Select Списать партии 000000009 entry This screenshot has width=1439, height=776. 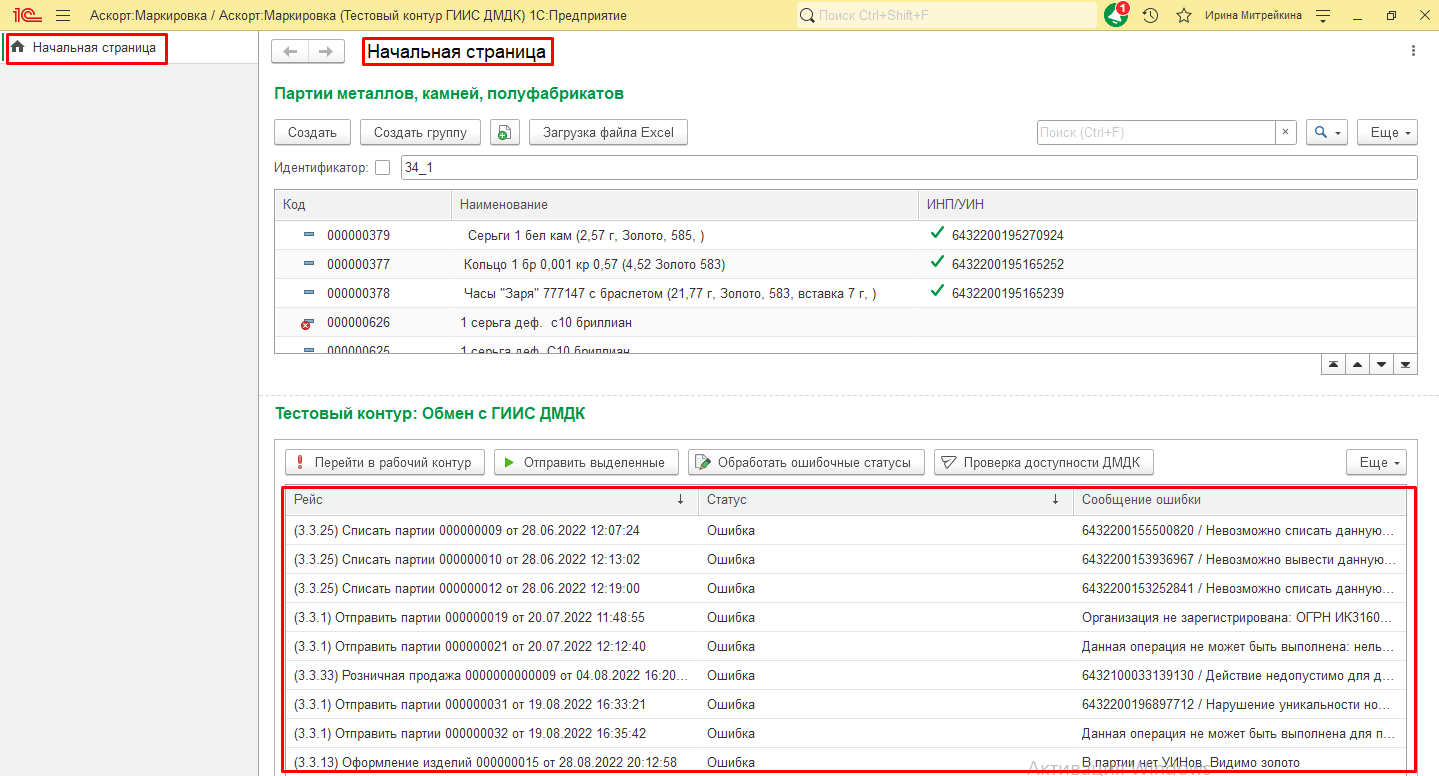(845, 531)
